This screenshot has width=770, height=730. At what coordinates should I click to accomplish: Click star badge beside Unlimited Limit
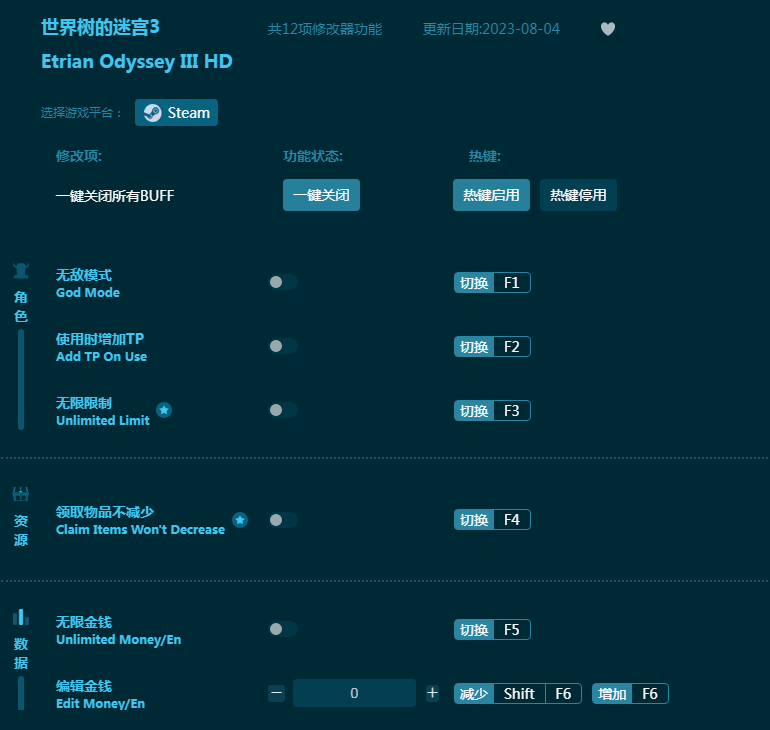164,410
